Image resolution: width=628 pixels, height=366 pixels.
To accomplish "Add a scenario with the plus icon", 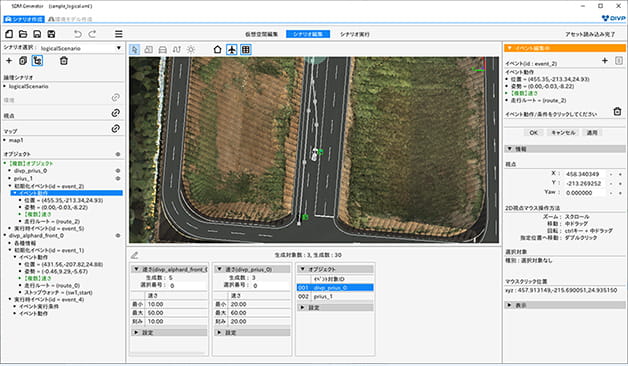I will point(9,61).
